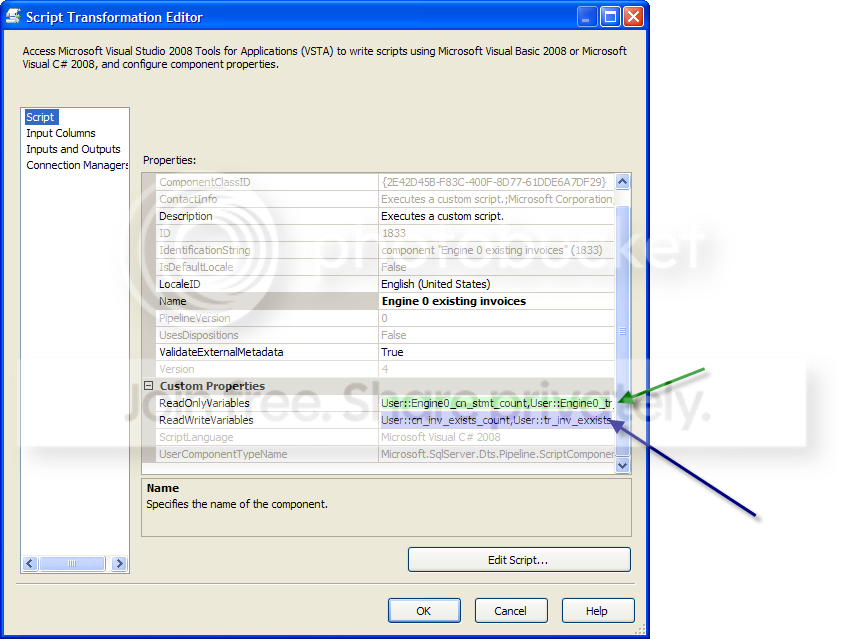Click the left pane horizontal scrollbar thumb

(72, 563)
